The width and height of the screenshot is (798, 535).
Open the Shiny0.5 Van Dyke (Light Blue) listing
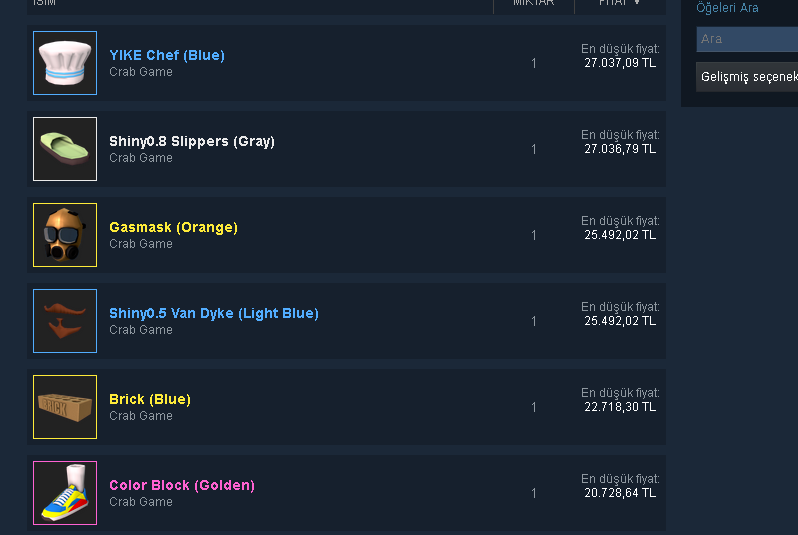pos(214,313)
